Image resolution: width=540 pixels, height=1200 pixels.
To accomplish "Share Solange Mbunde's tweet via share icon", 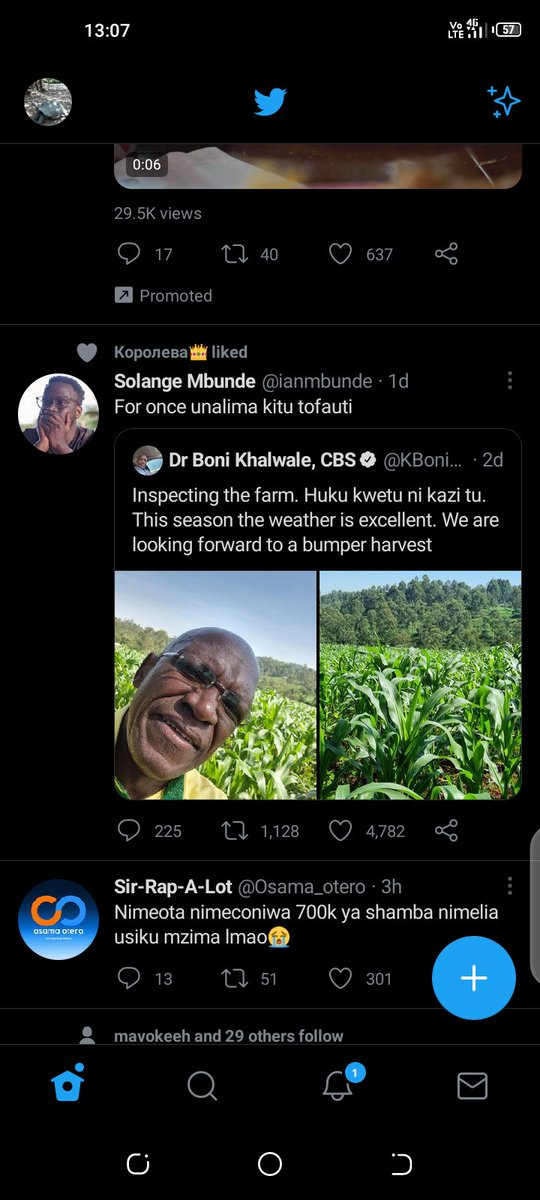I will 446,830.
